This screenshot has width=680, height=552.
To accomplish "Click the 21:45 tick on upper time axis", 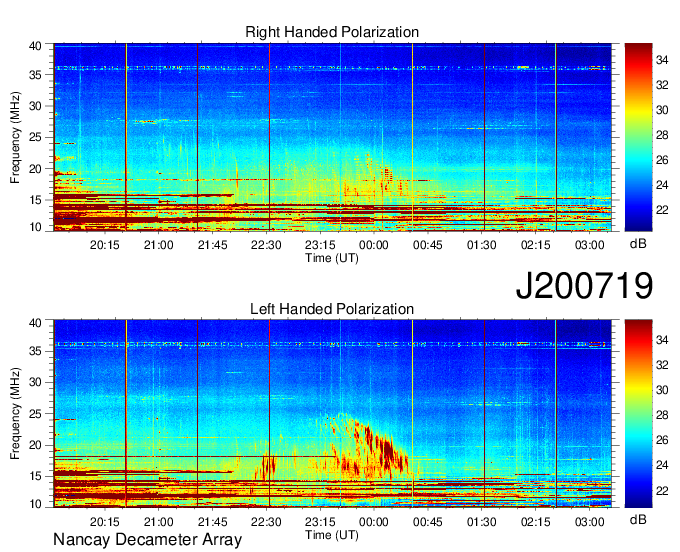I will tap(212, 245).
